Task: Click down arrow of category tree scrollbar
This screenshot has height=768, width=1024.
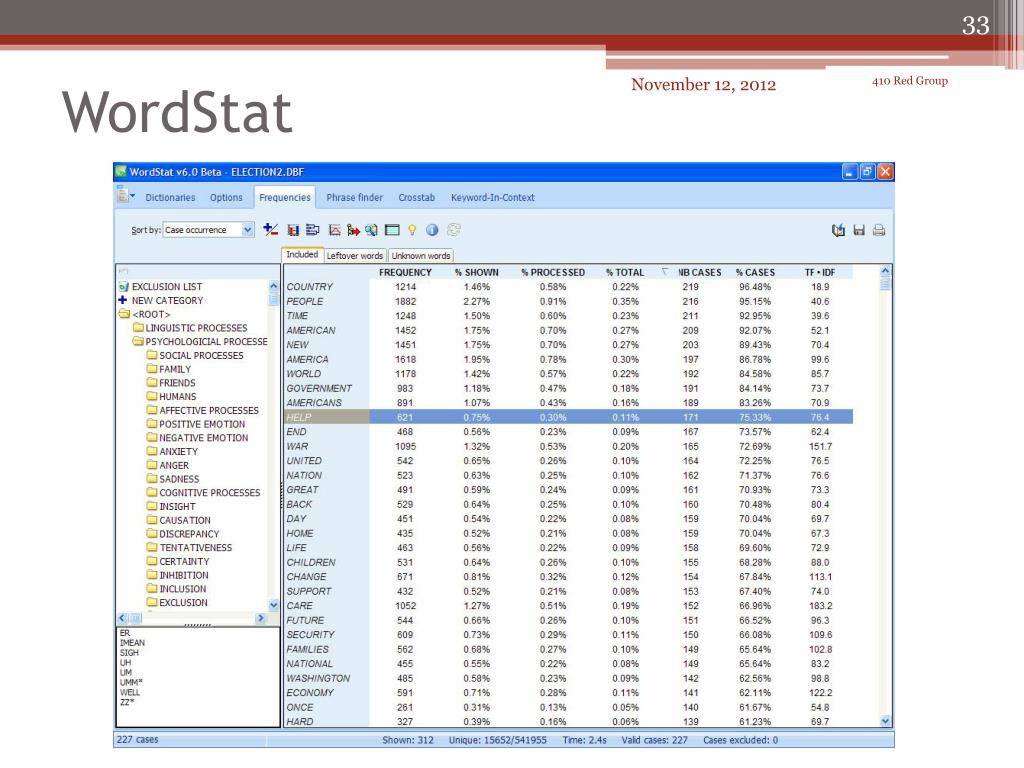Action: click(x=274, y=605)
